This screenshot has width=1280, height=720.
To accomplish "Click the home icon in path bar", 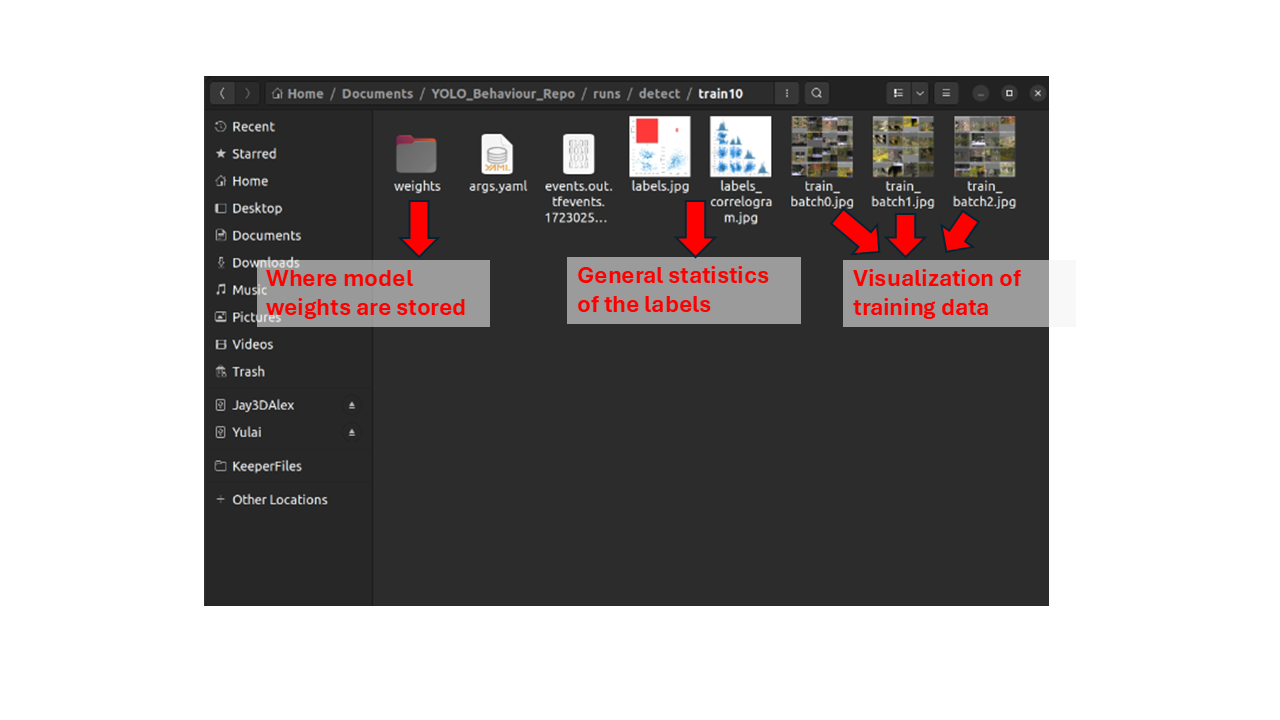I will pyautogui.click(x=279, y=94).
